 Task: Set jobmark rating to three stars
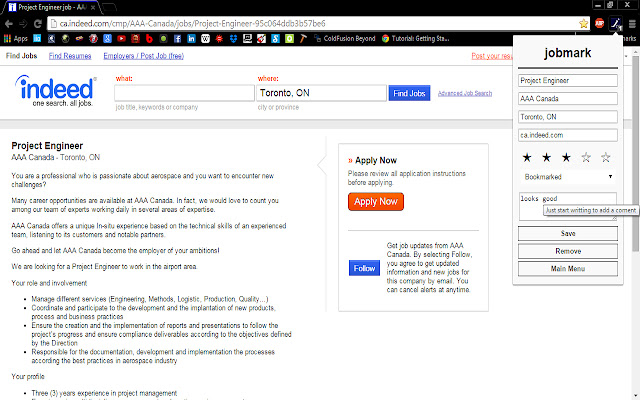566,157
